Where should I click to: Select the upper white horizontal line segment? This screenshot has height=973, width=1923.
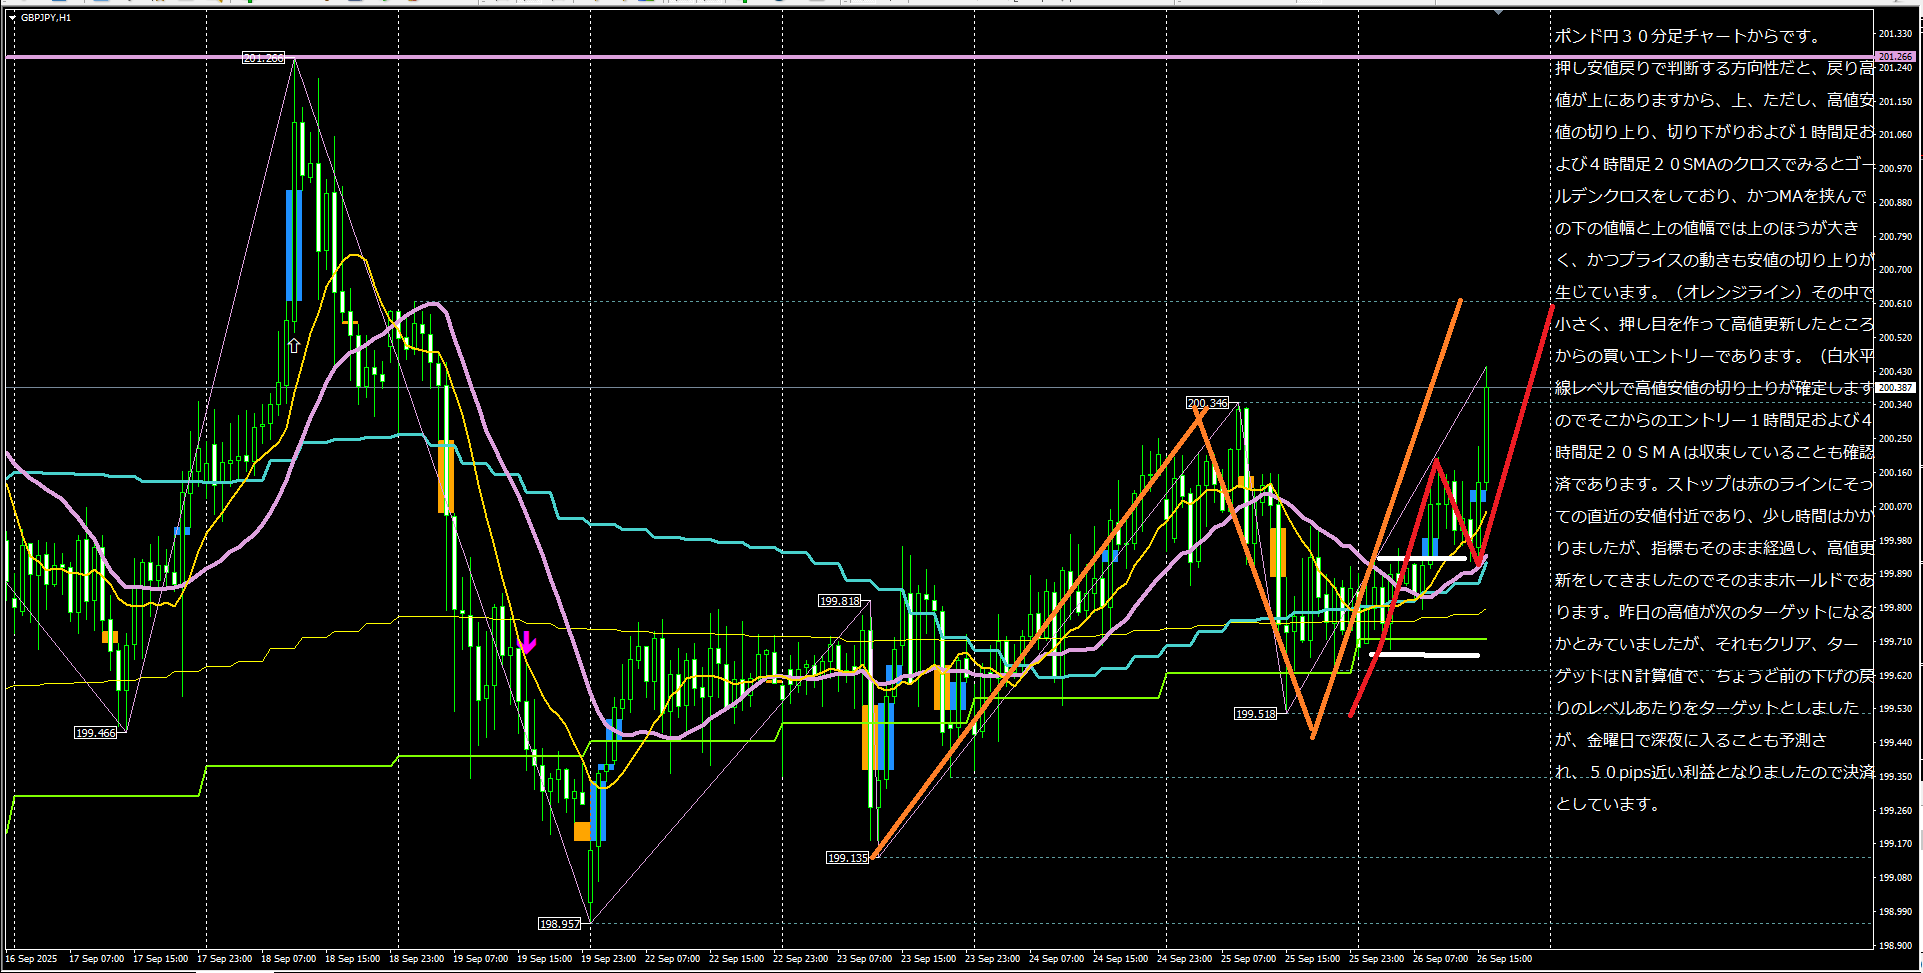[1420, 558]
